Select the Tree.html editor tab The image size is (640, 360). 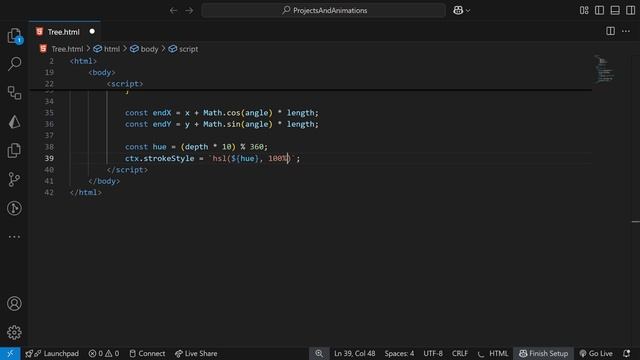pyautogui.click(x=64, y=31)
